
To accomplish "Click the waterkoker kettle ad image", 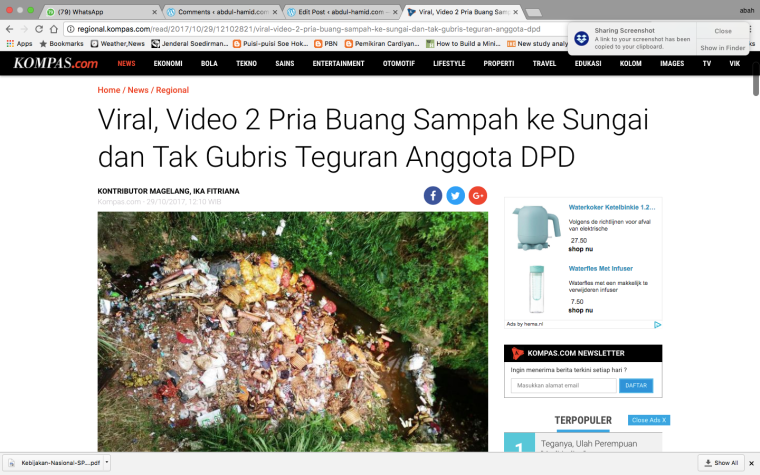I will 536,228.
